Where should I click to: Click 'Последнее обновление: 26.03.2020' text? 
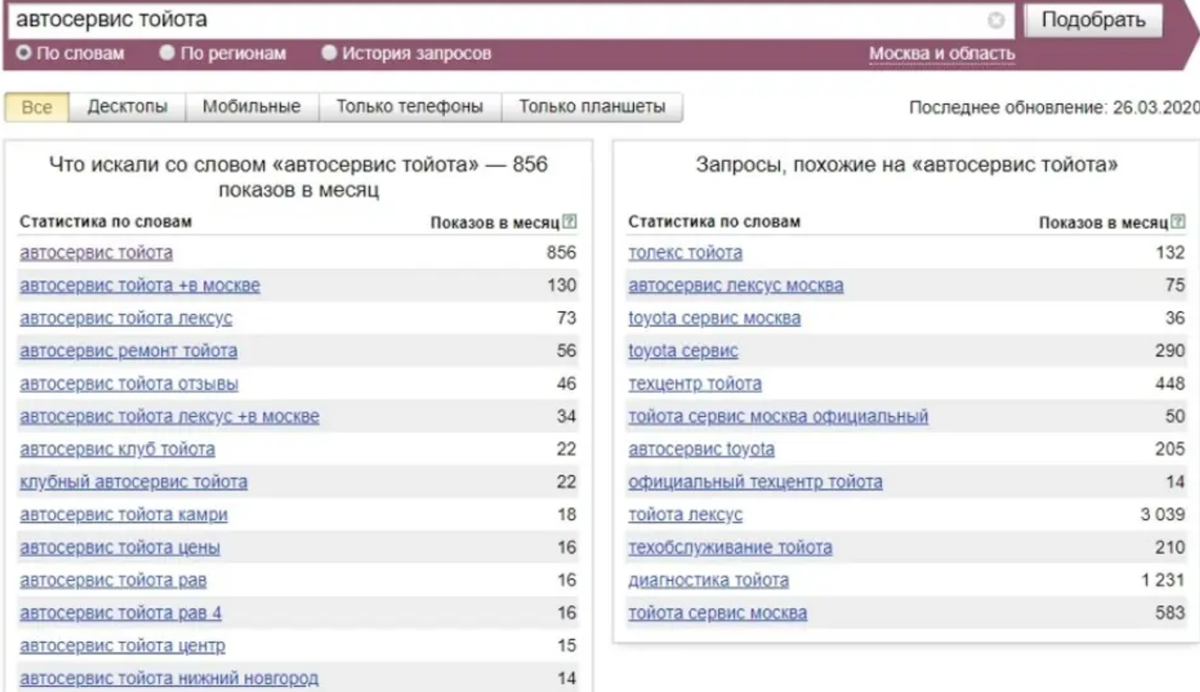(x=1054, y=107)
